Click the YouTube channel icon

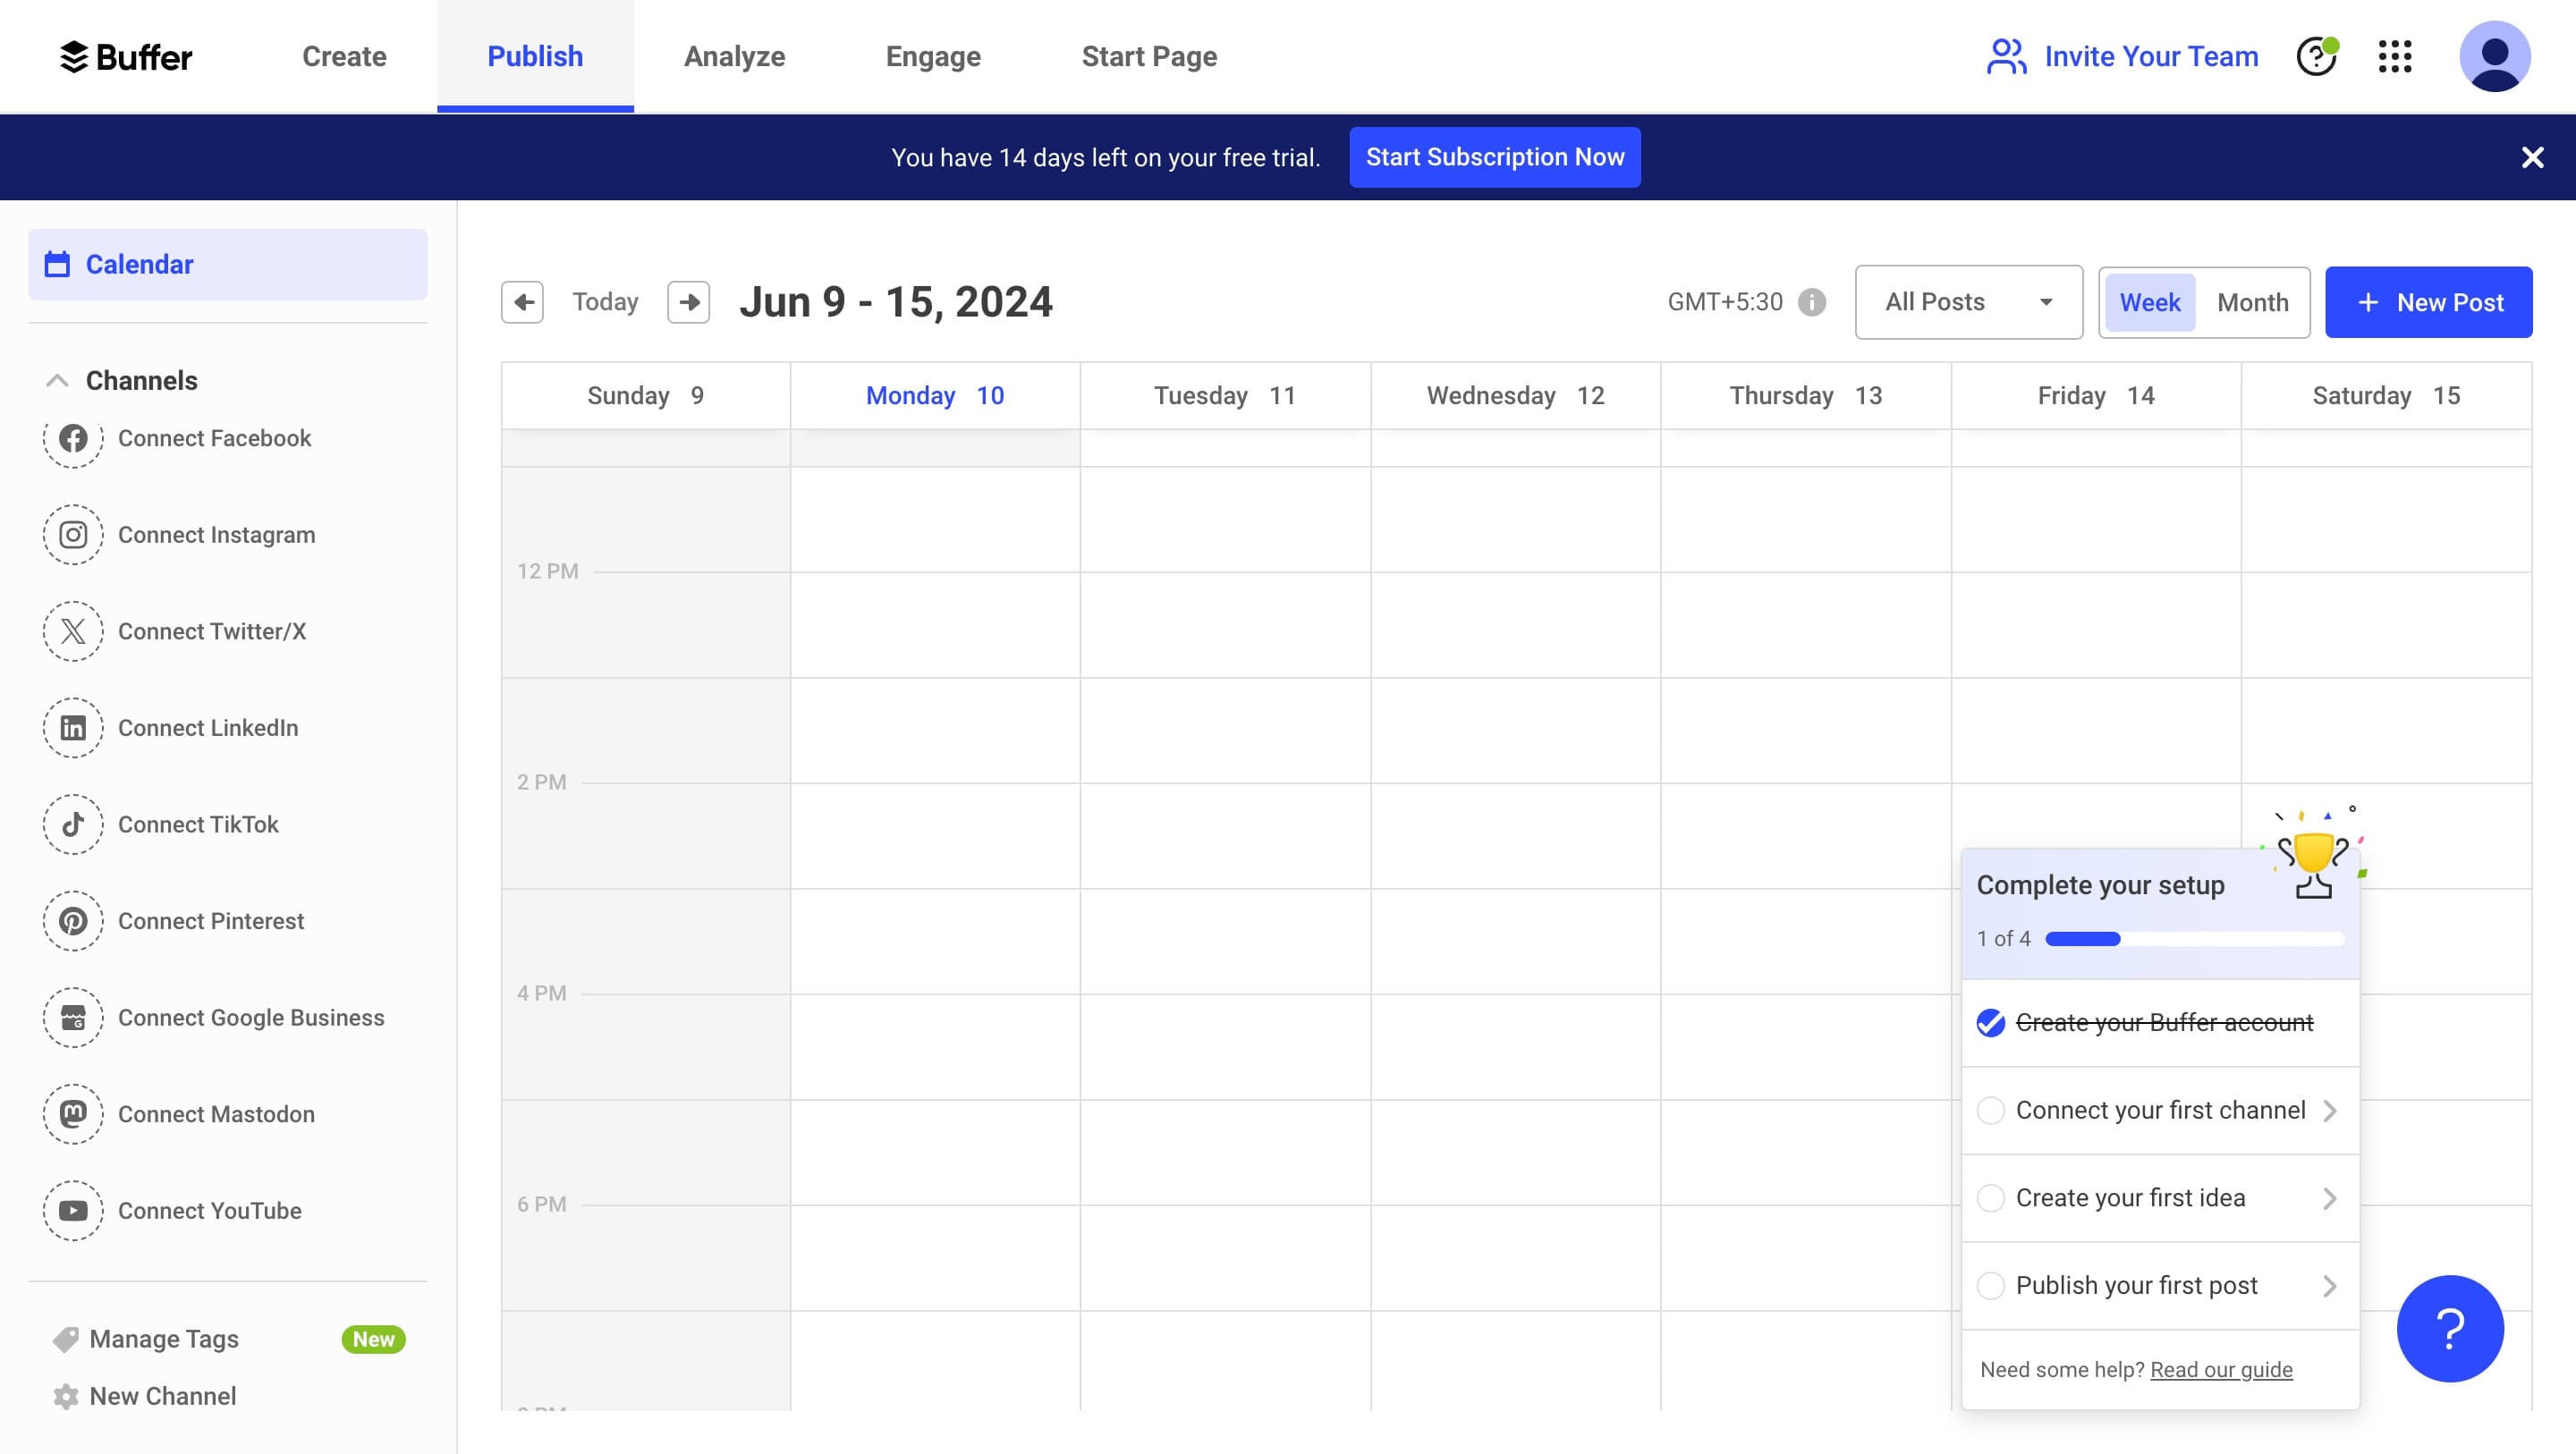[73, 1211]
